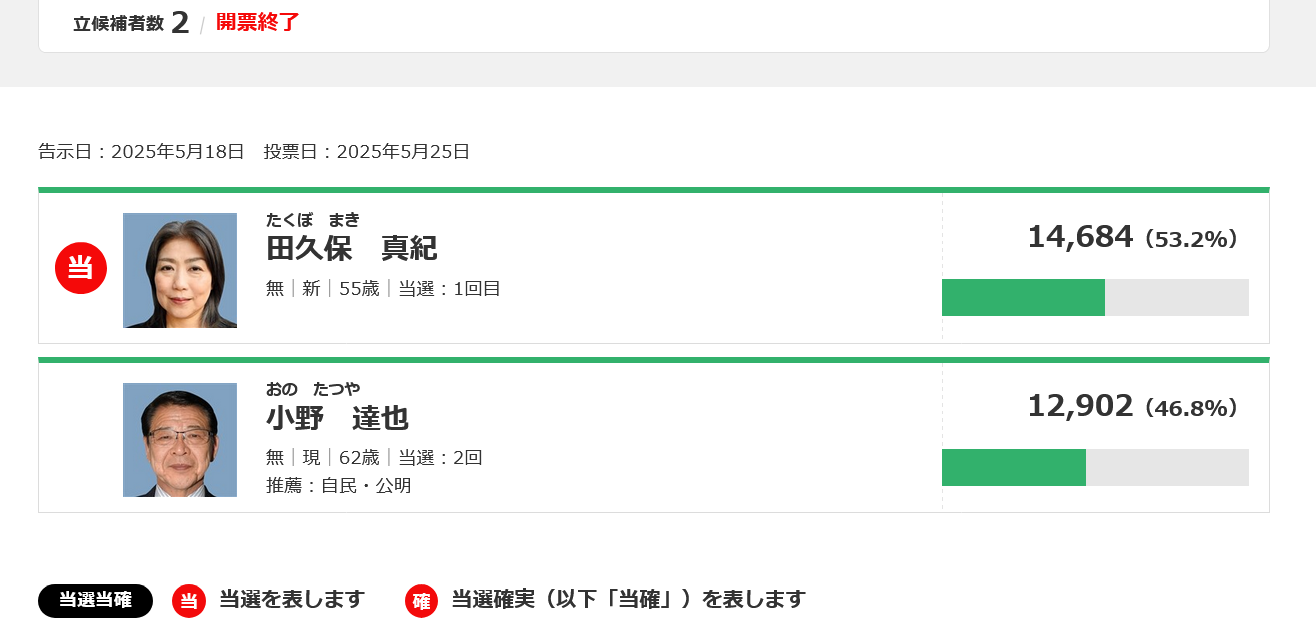Click candidate name 小野 達也
The height and width of the screenshot is (631, 1316).
click(x=337, y=418)
